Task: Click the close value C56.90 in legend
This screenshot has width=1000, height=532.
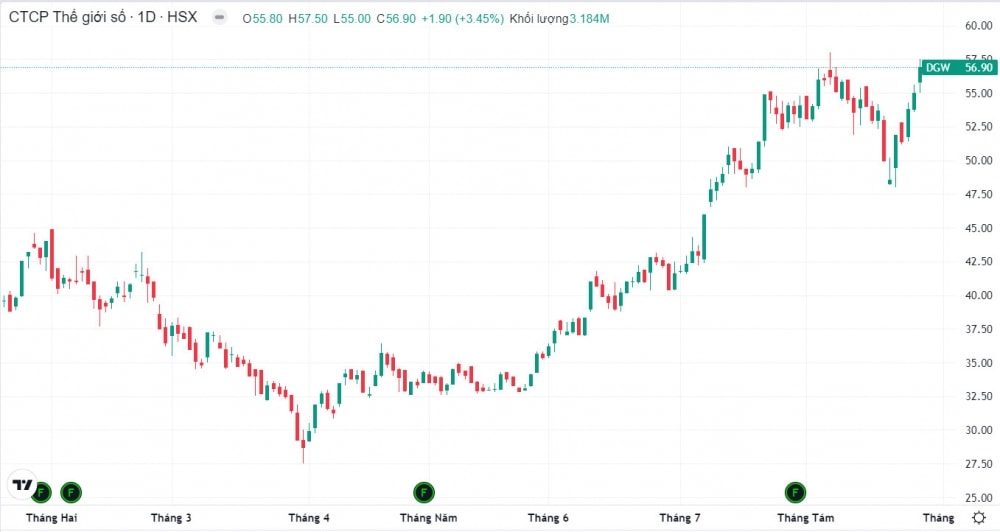Action: coord(396,18)
